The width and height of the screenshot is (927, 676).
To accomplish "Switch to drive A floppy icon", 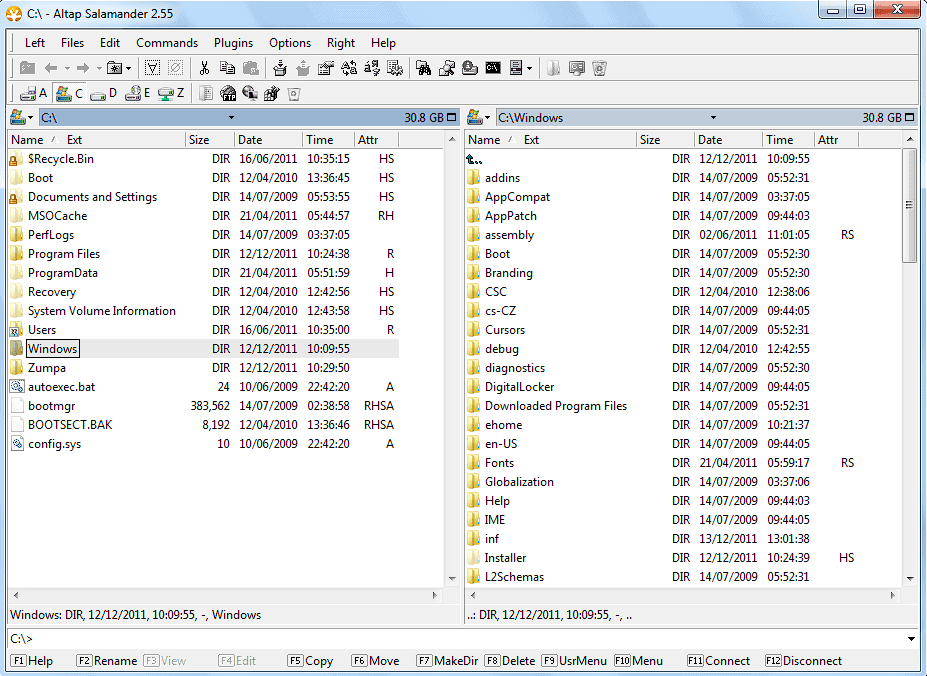I will tap(33, 93).
